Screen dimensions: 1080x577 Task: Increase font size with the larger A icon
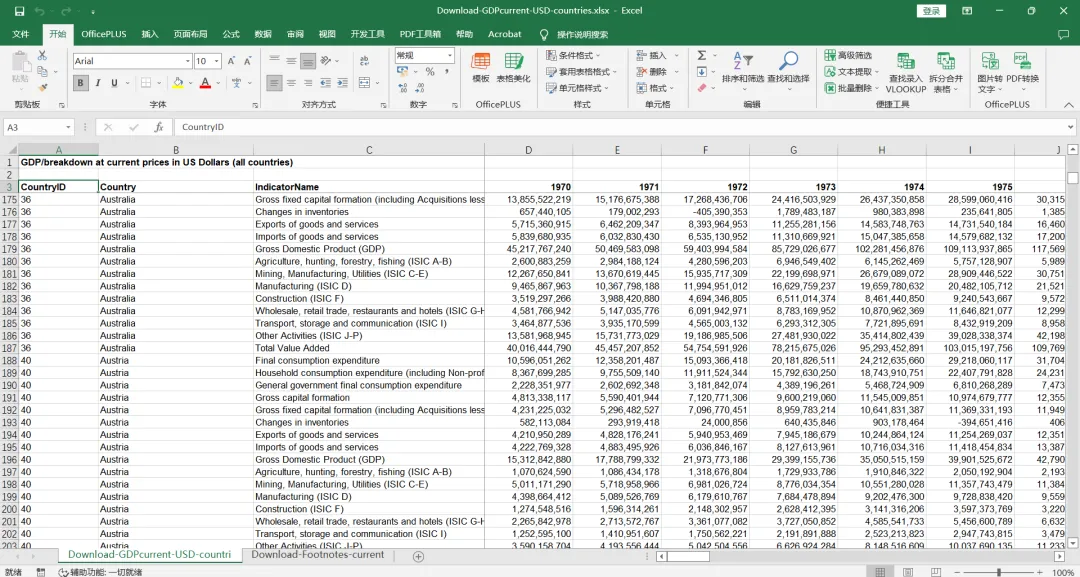click(231, 61)
